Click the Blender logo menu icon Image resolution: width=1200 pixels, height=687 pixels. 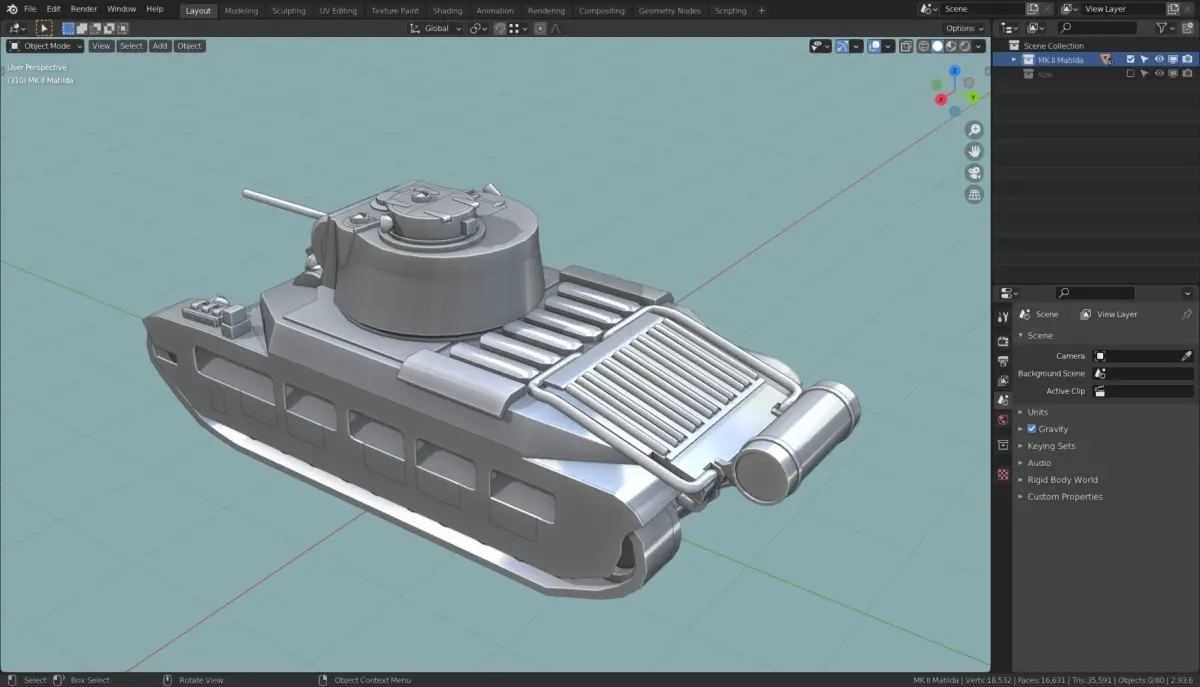(12, 9)
